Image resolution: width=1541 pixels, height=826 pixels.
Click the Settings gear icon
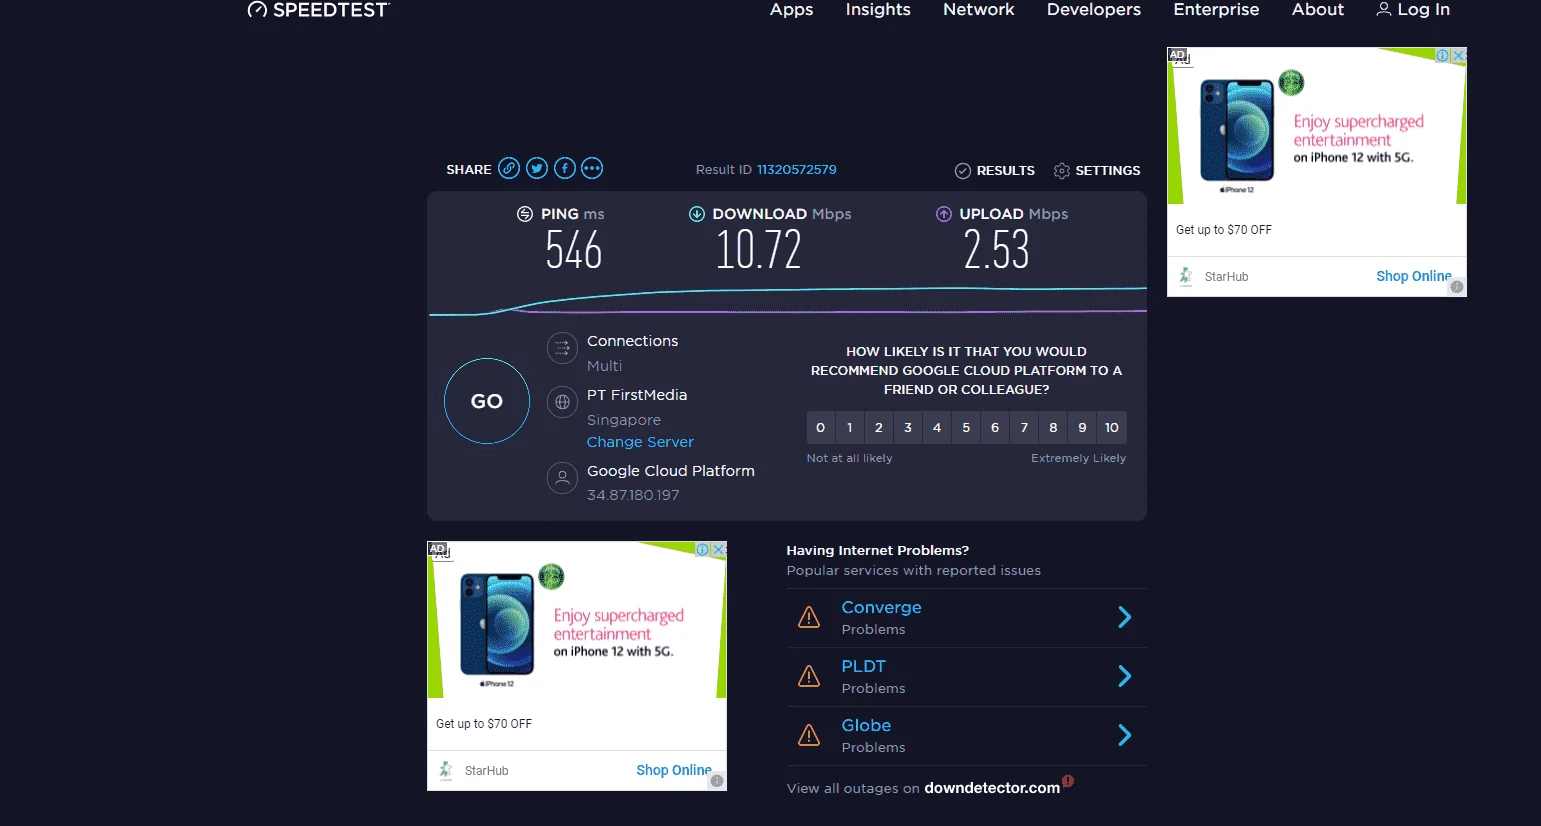1062,171
